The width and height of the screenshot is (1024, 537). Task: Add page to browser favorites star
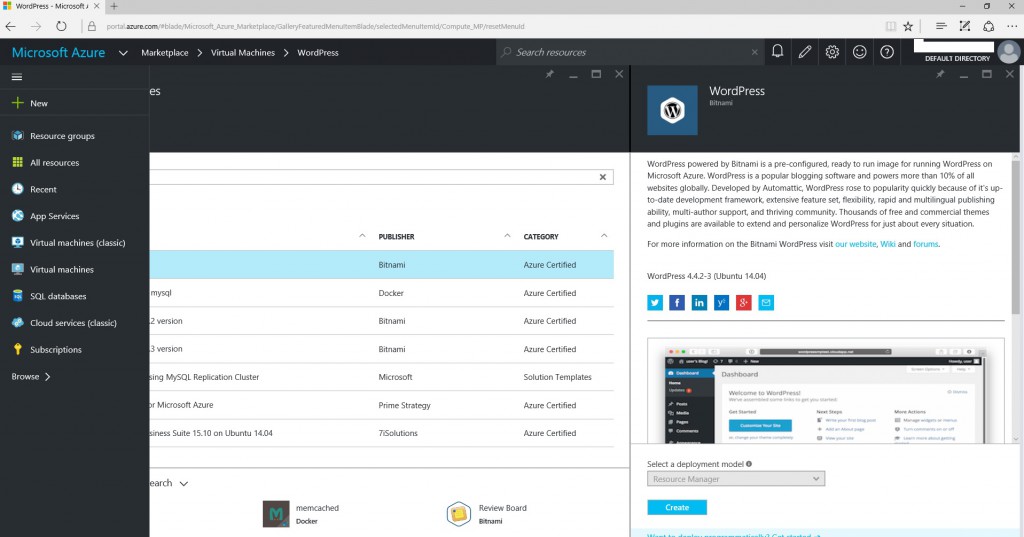click(x=908, y=26)
